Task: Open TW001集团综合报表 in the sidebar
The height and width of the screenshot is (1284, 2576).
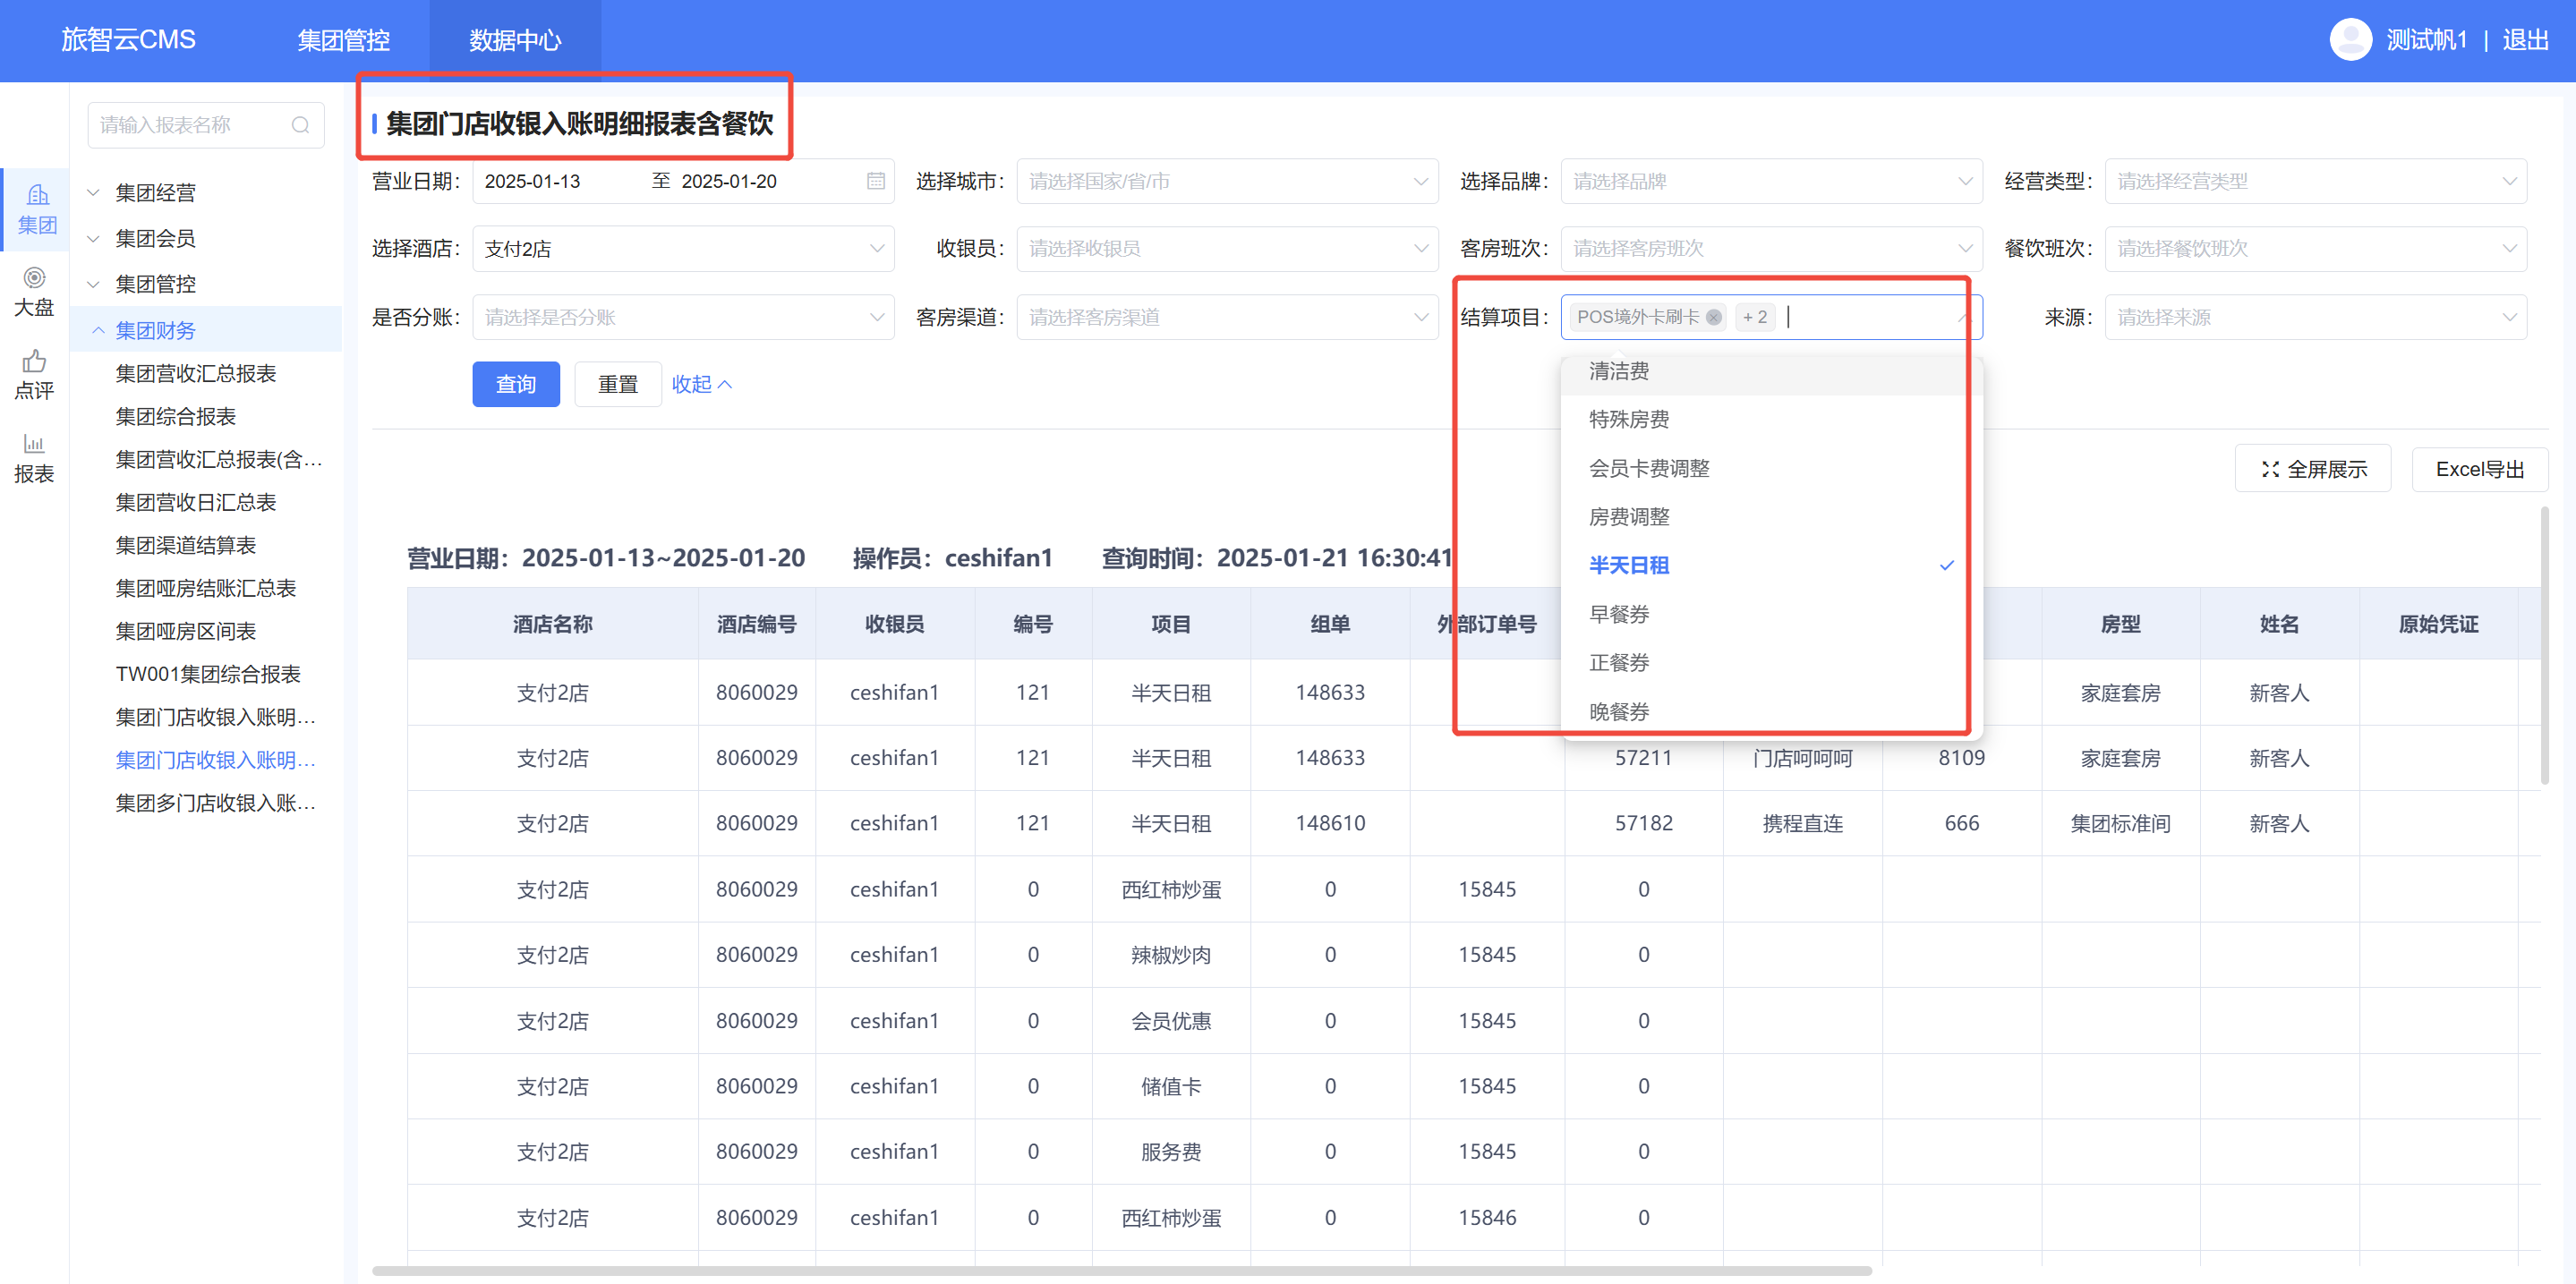Action: coord(208,674)
